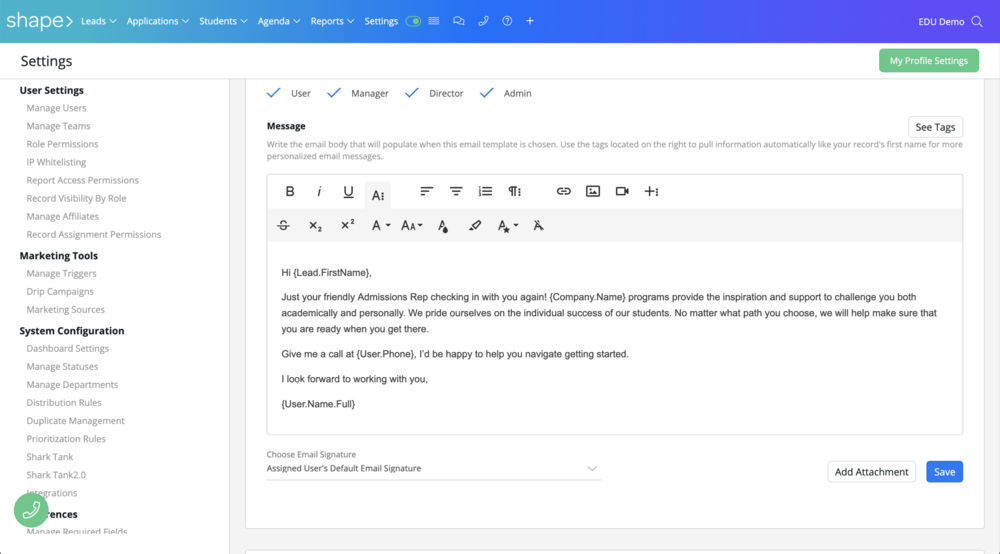Click inside the message body text area
Viewport: 1000px width, 554px height.
pos(615,338)
